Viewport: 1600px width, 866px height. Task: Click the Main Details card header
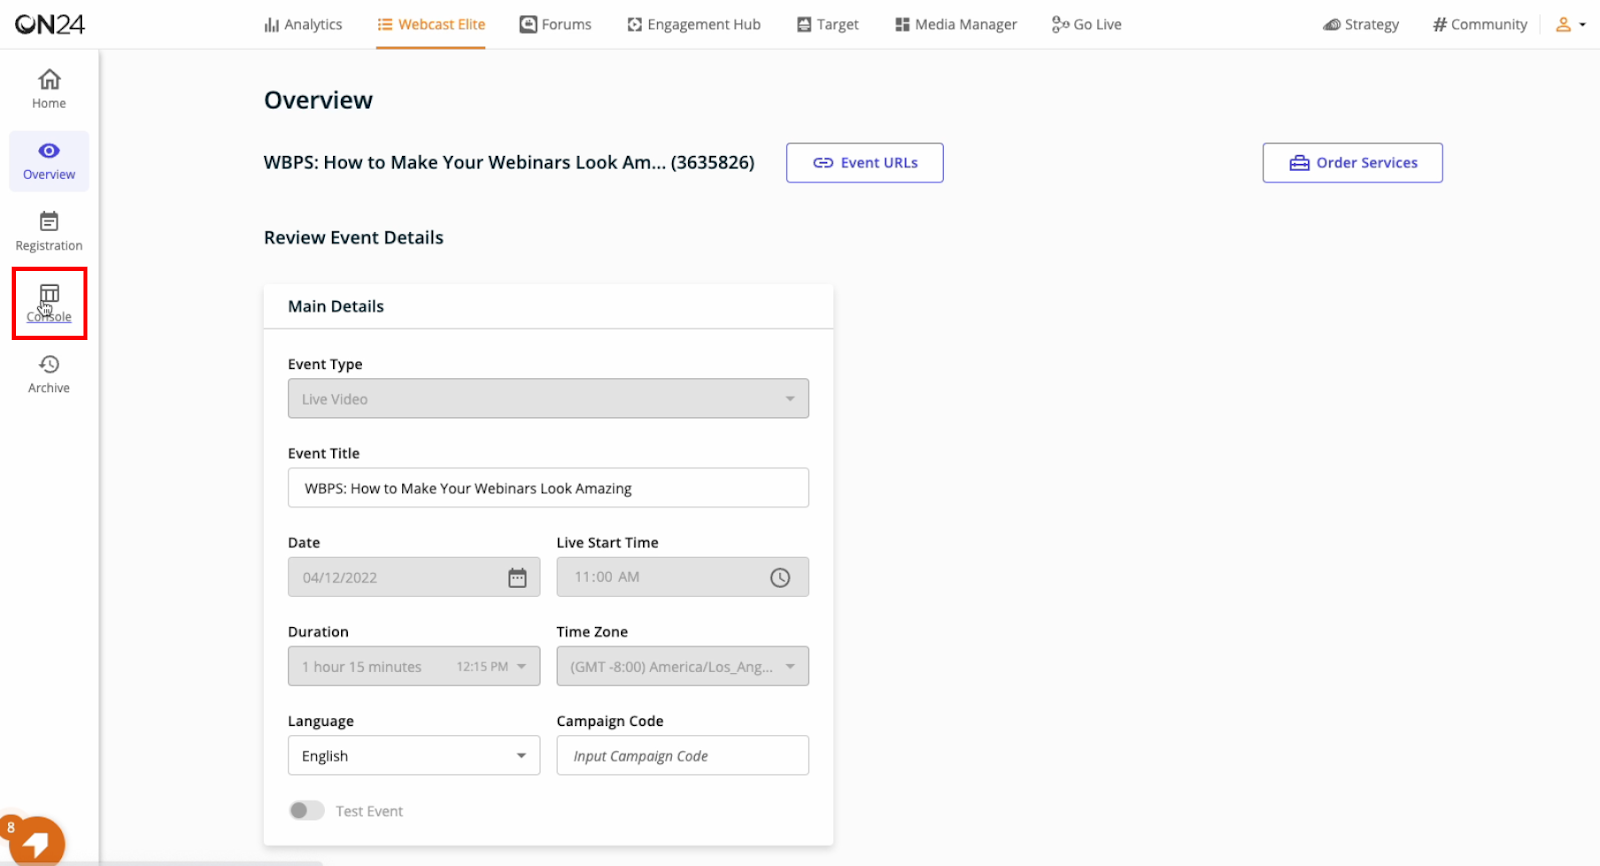point(548,306)
